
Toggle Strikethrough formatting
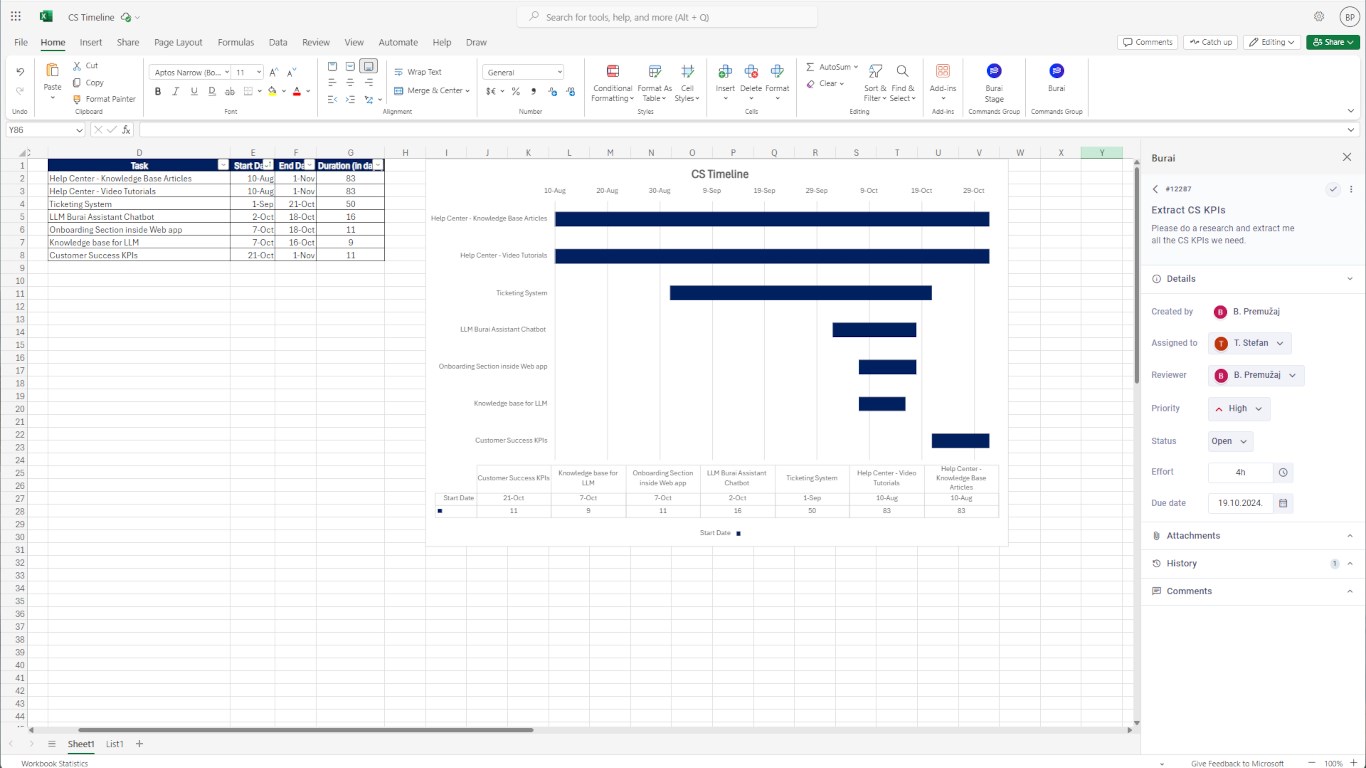[x=229, y=91]
